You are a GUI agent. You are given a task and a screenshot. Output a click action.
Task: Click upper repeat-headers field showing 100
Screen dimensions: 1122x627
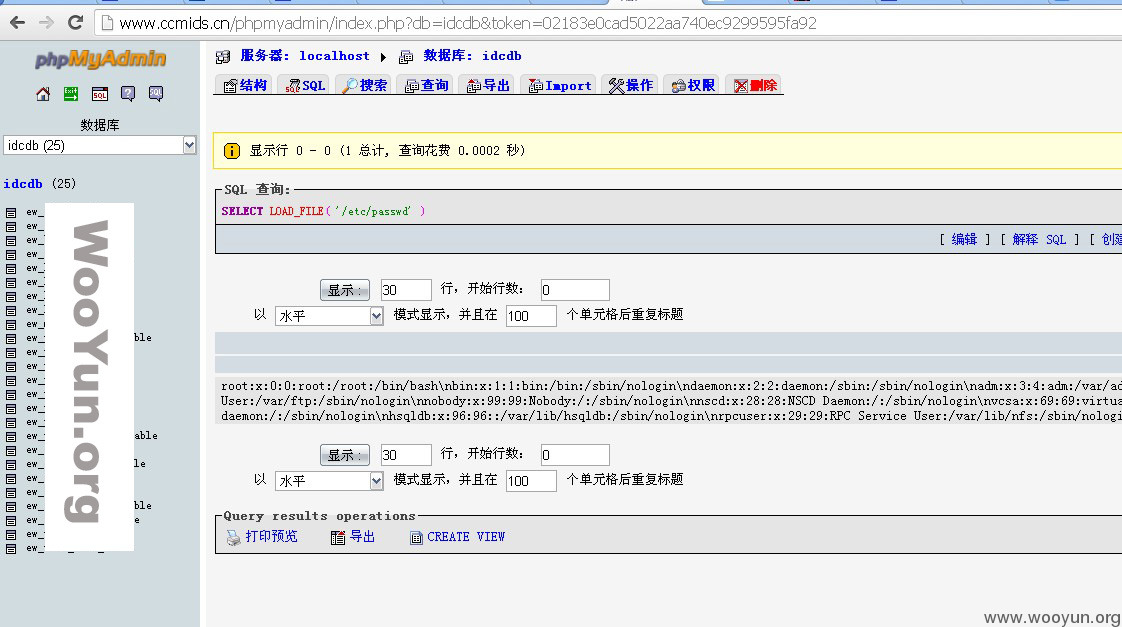click(x=531, y=316)
